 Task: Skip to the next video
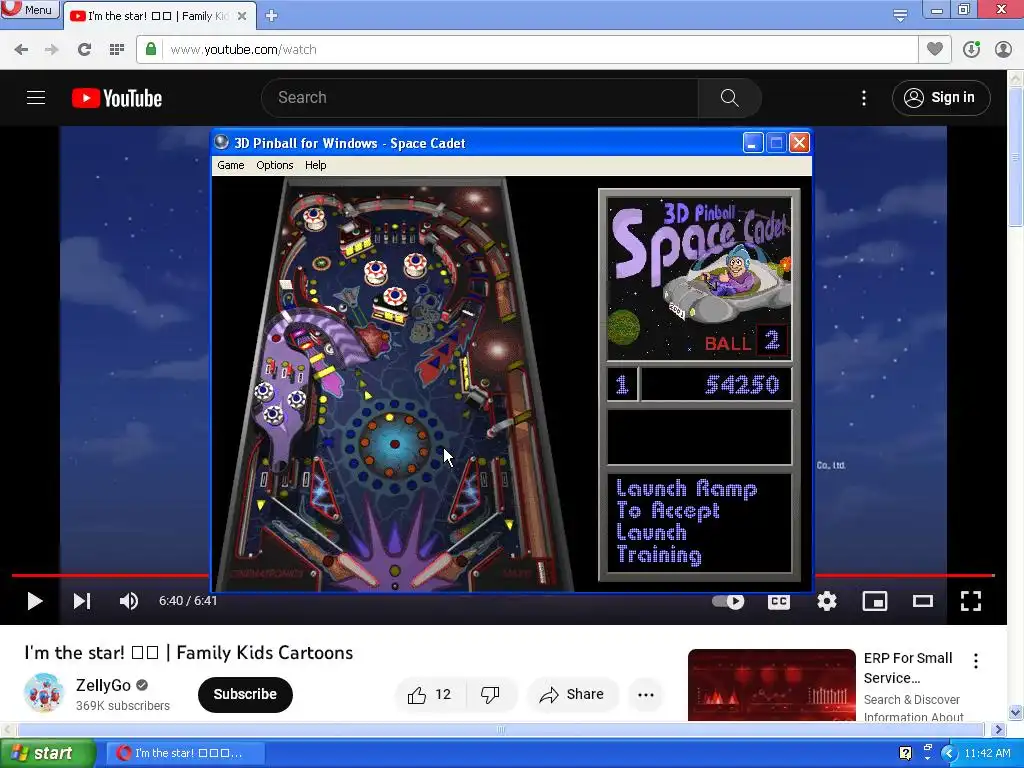click(x=82, y=601)
